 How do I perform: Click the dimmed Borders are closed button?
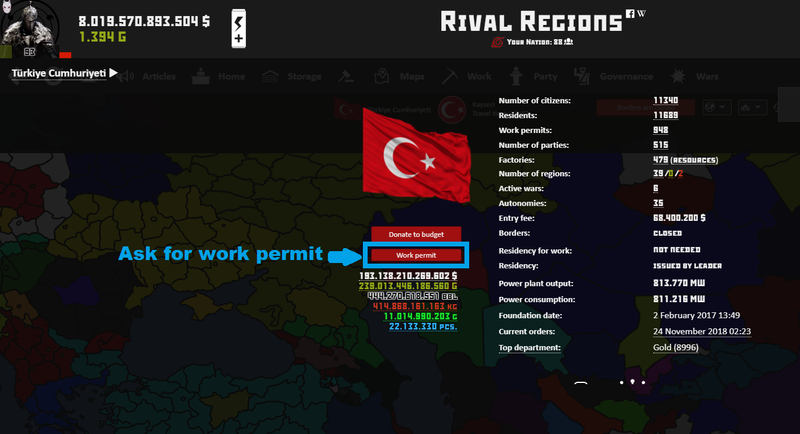(x=645, y=107)
